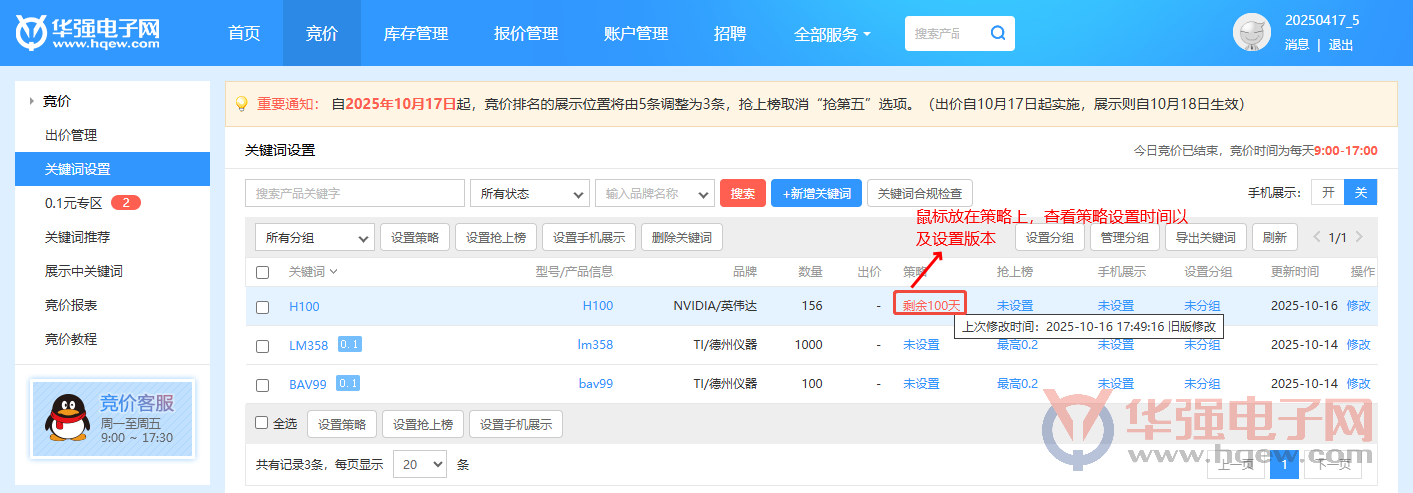Click the 华强电子网 logo
This screenshot has height=493, width=1413.
click(88, 33)
